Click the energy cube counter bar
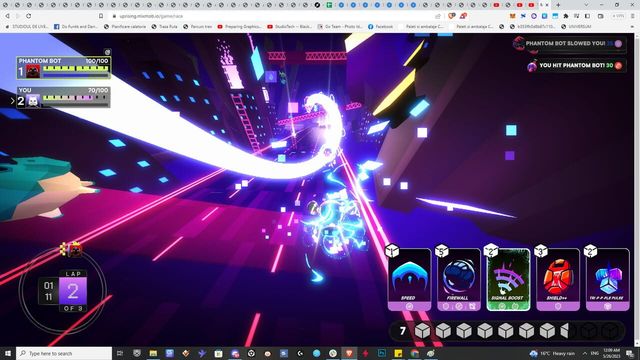The height and width of the screenshot is (360, 640). tap(507, 331)
